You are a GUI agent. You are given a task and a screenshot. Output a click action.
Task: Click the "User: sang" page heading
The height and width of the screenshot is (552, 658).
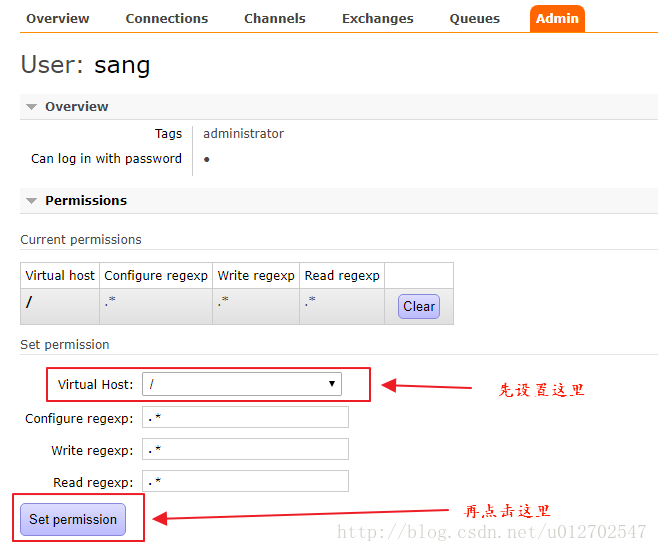click(85, 66)
